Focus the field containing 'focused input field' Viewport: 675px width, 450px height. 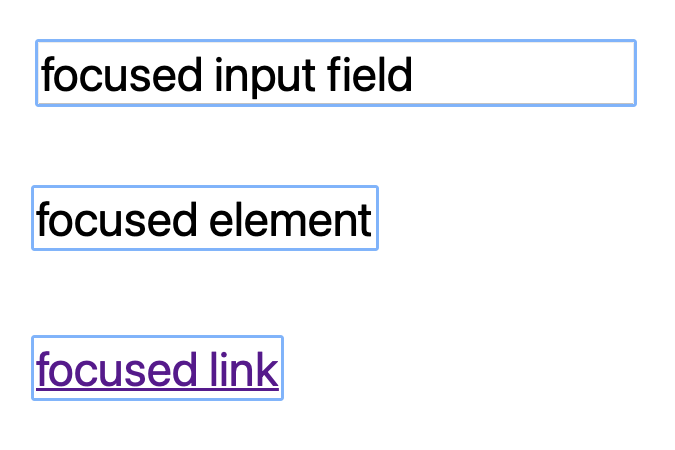[x=335, y=73]
